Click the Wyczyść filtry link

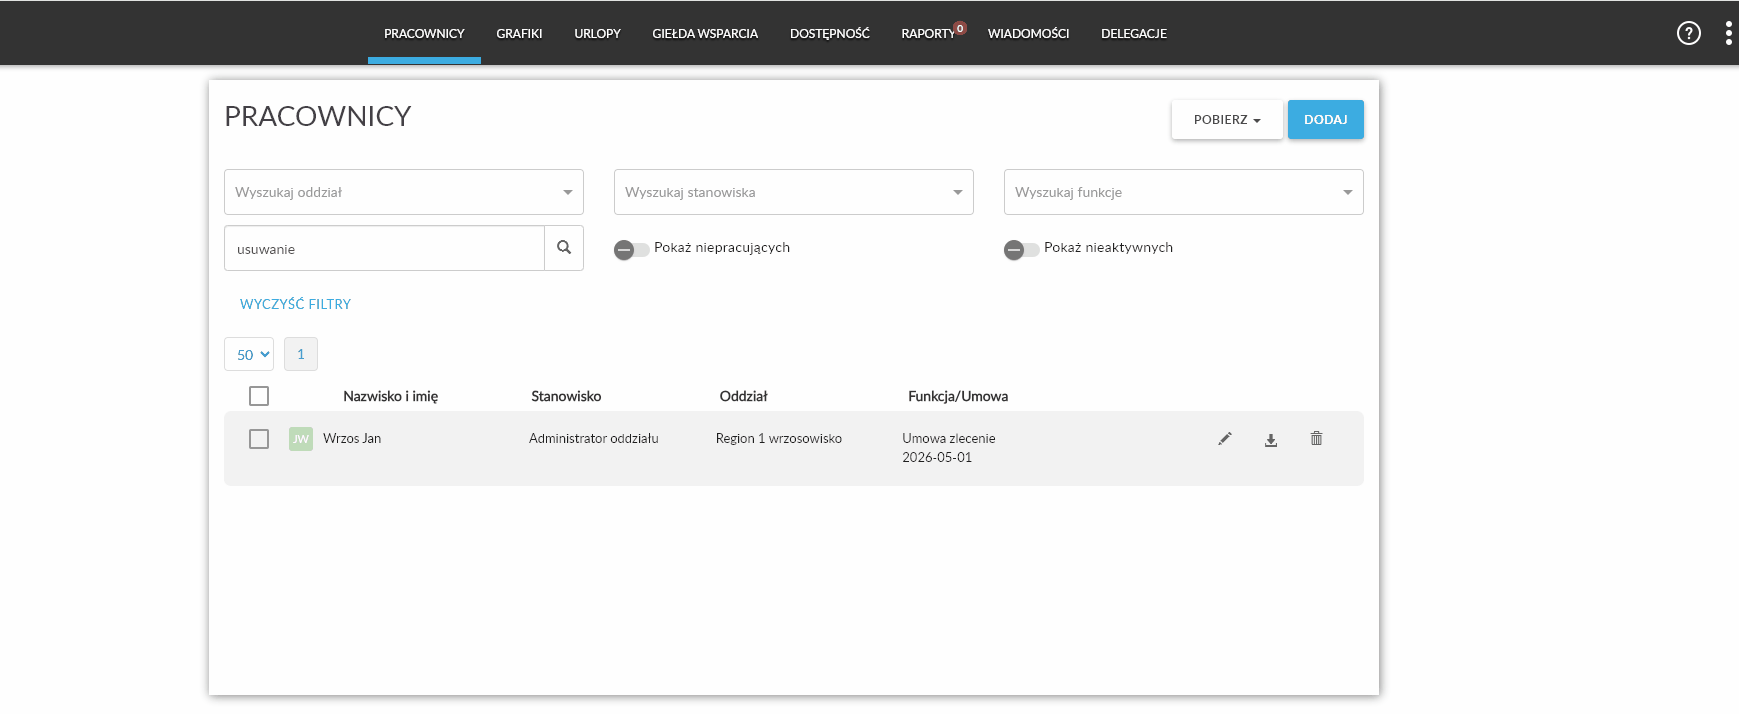296,304
